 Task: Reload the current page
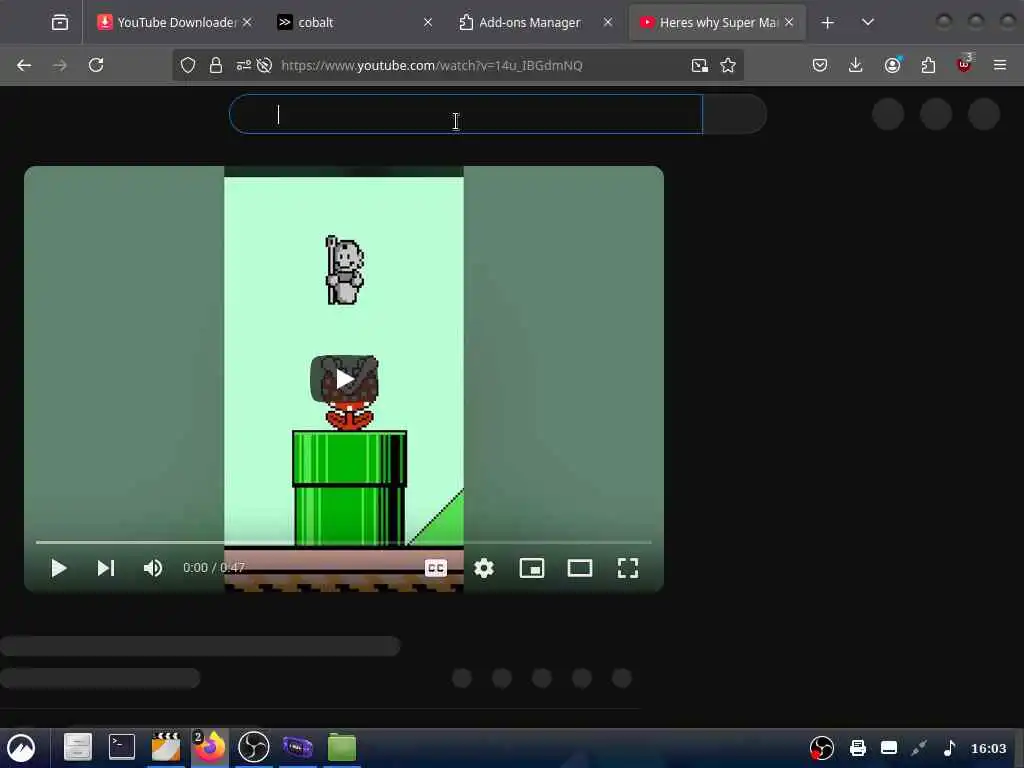[96, 65]
